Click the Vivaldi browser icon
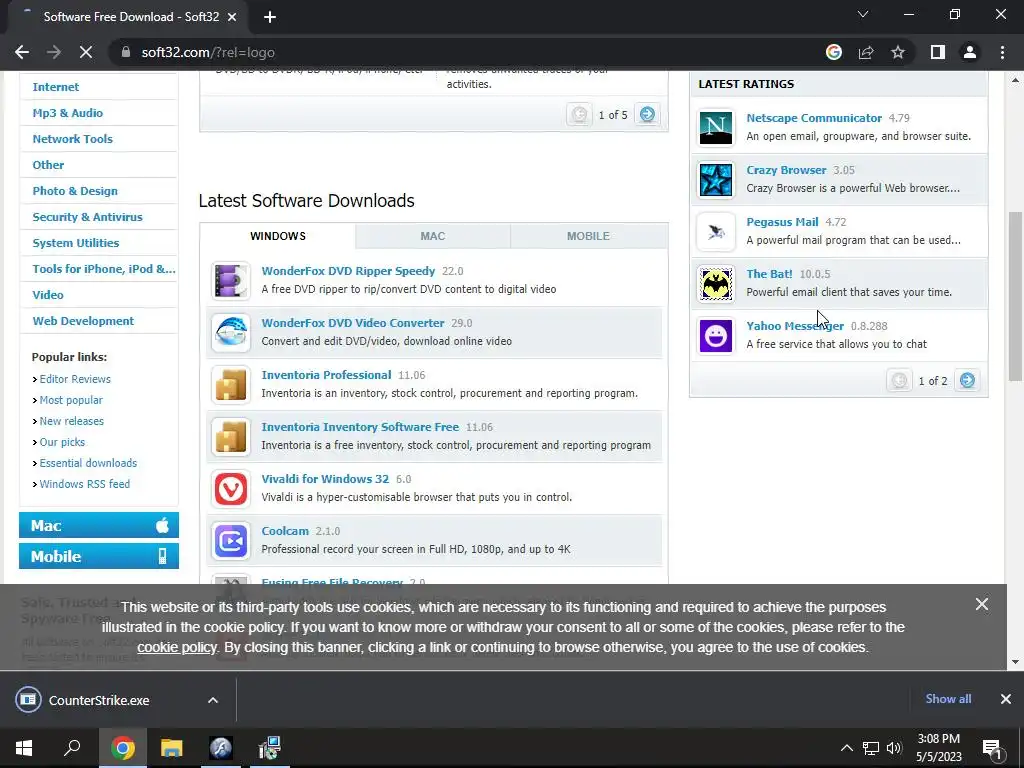The image size is (1024, 768). pos(231,488)
